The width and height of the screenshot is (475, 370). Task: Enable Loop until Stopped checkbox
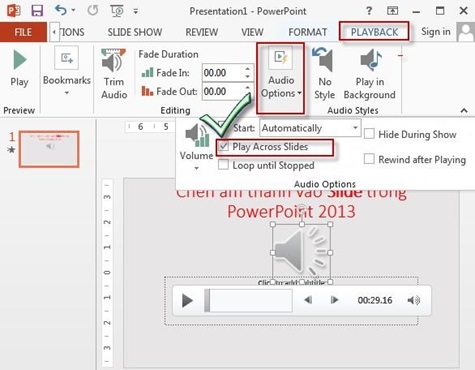223,165
